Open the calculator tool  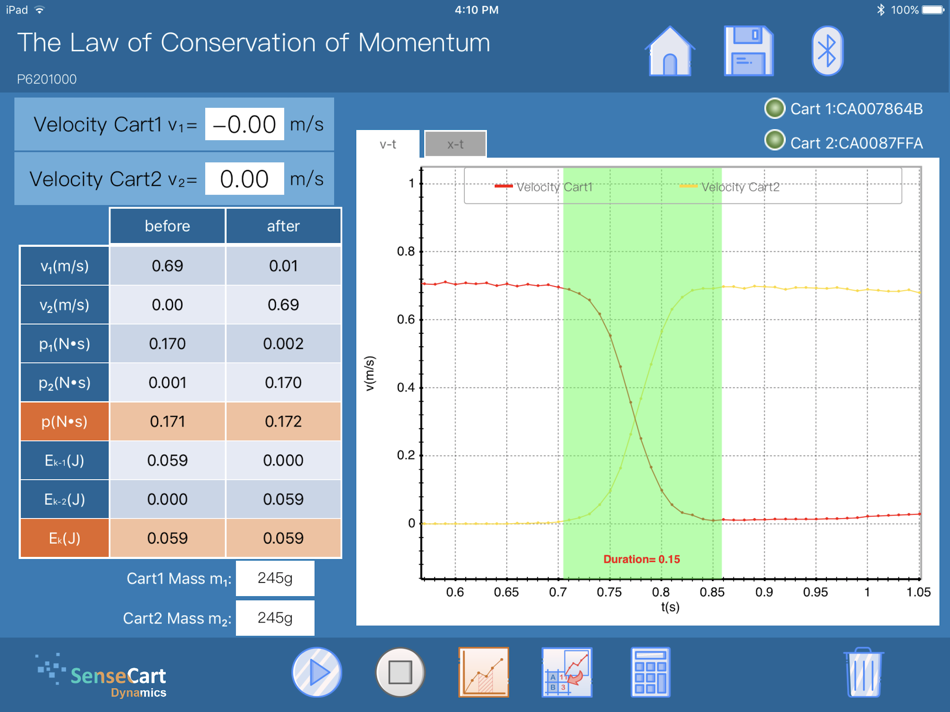pos(649,671)
